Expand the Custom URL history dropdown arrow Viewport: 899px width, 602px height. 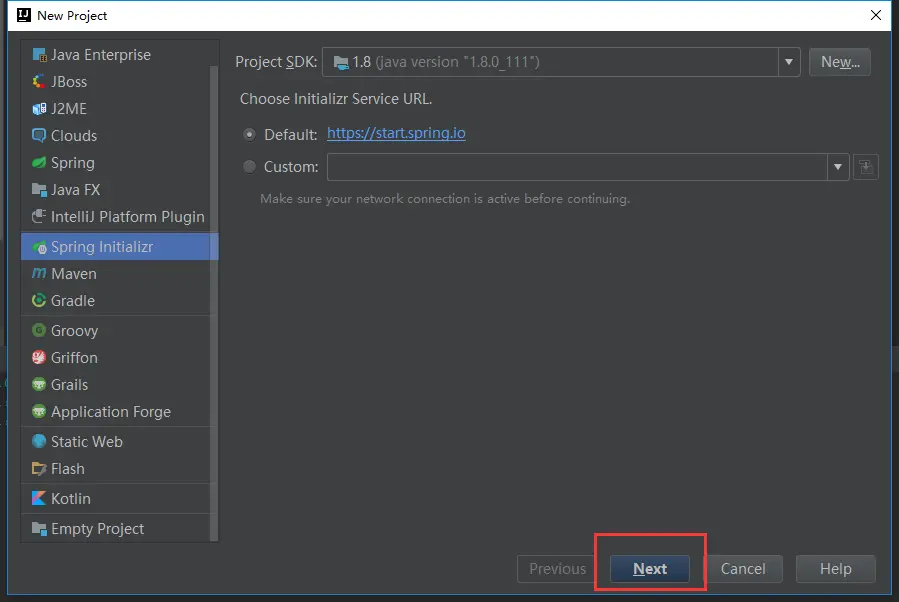point(838,167)
